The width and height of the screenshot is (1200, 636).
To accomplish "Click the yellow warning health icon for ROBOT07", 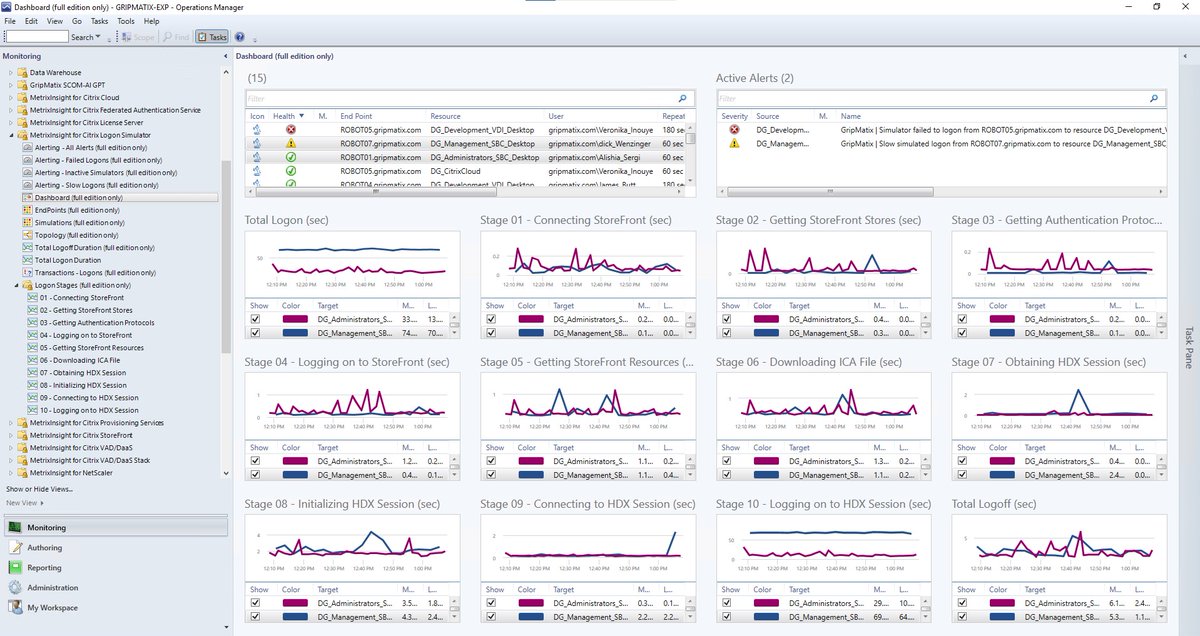I will click(290, 144).
